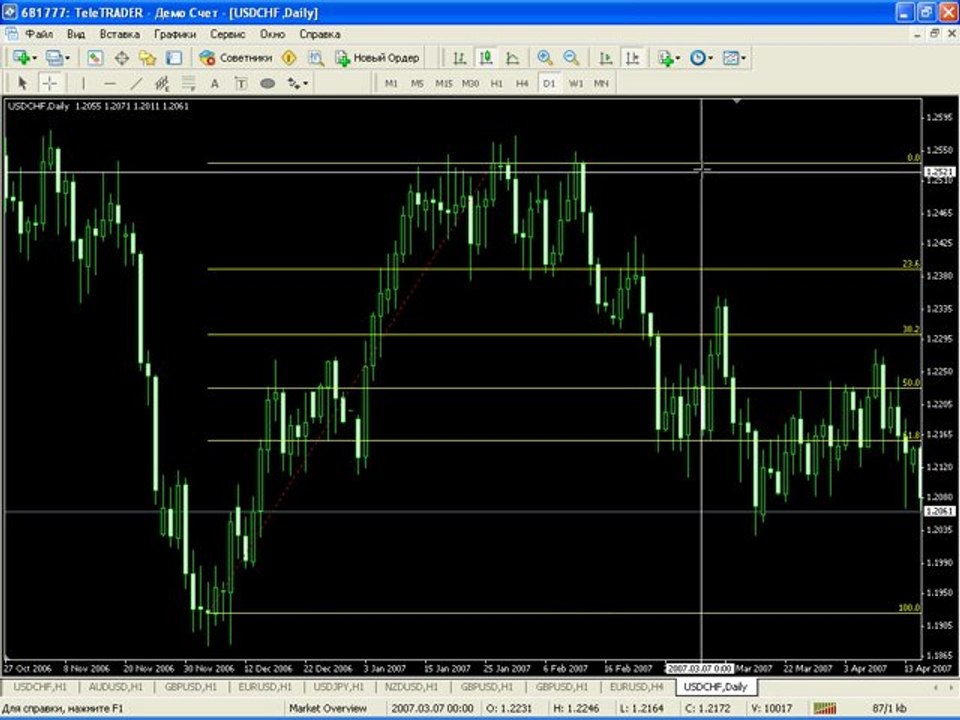This screenshot has height=720, width=960.
Task: Switch chart to candlesticks mode
Action: click(x=486, y=58)
